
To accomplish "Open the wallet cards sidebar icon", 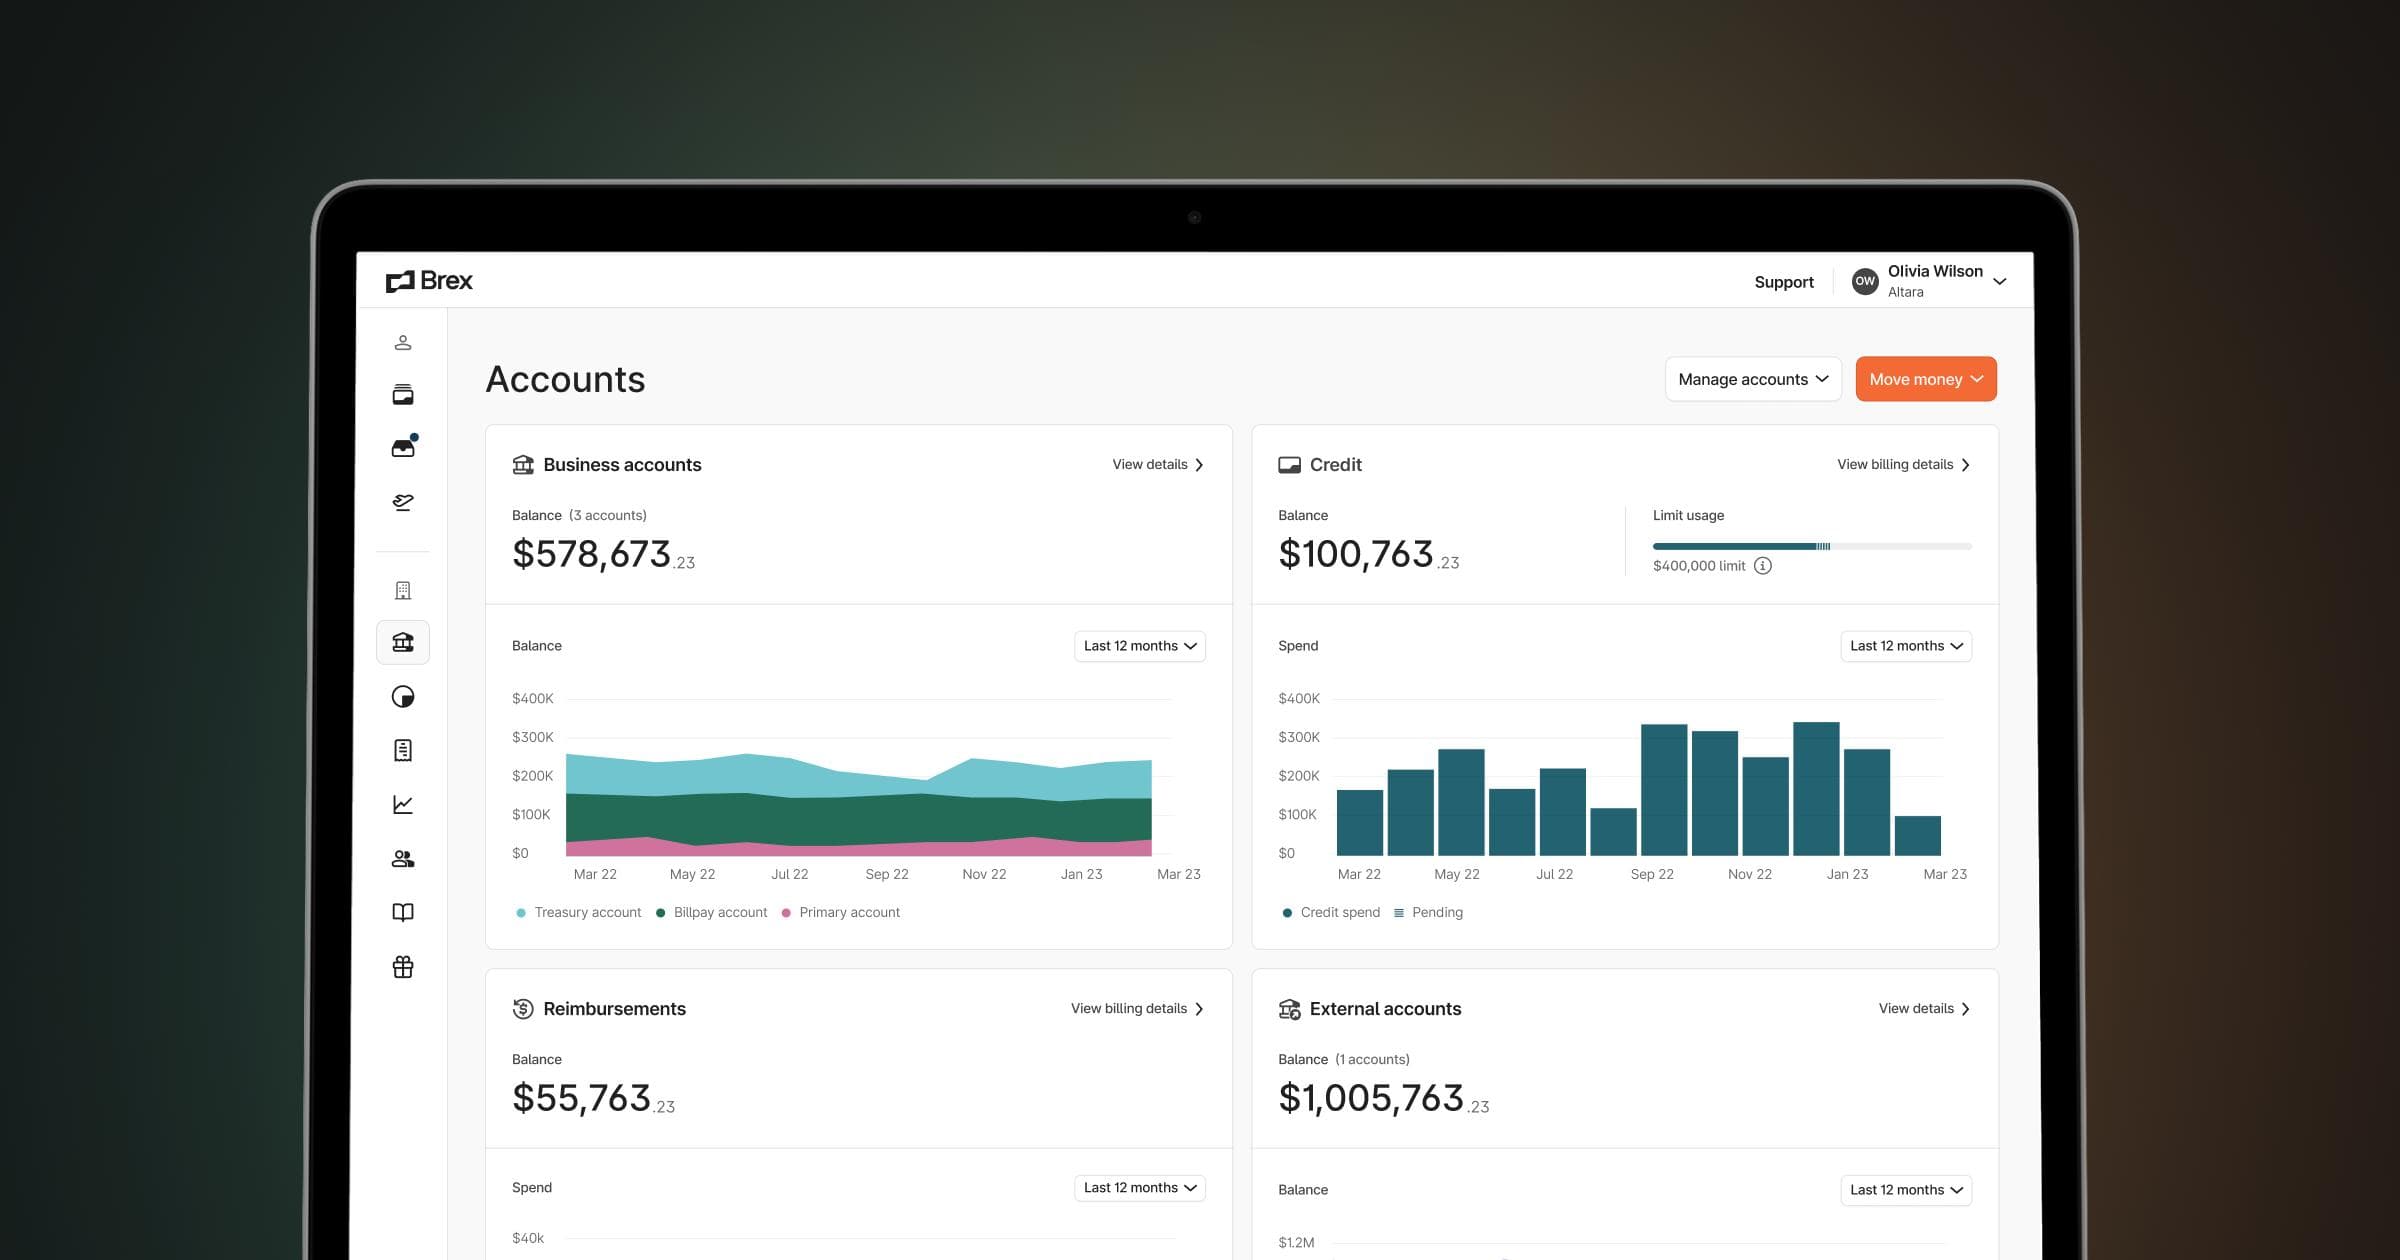I will click(403, 395).
